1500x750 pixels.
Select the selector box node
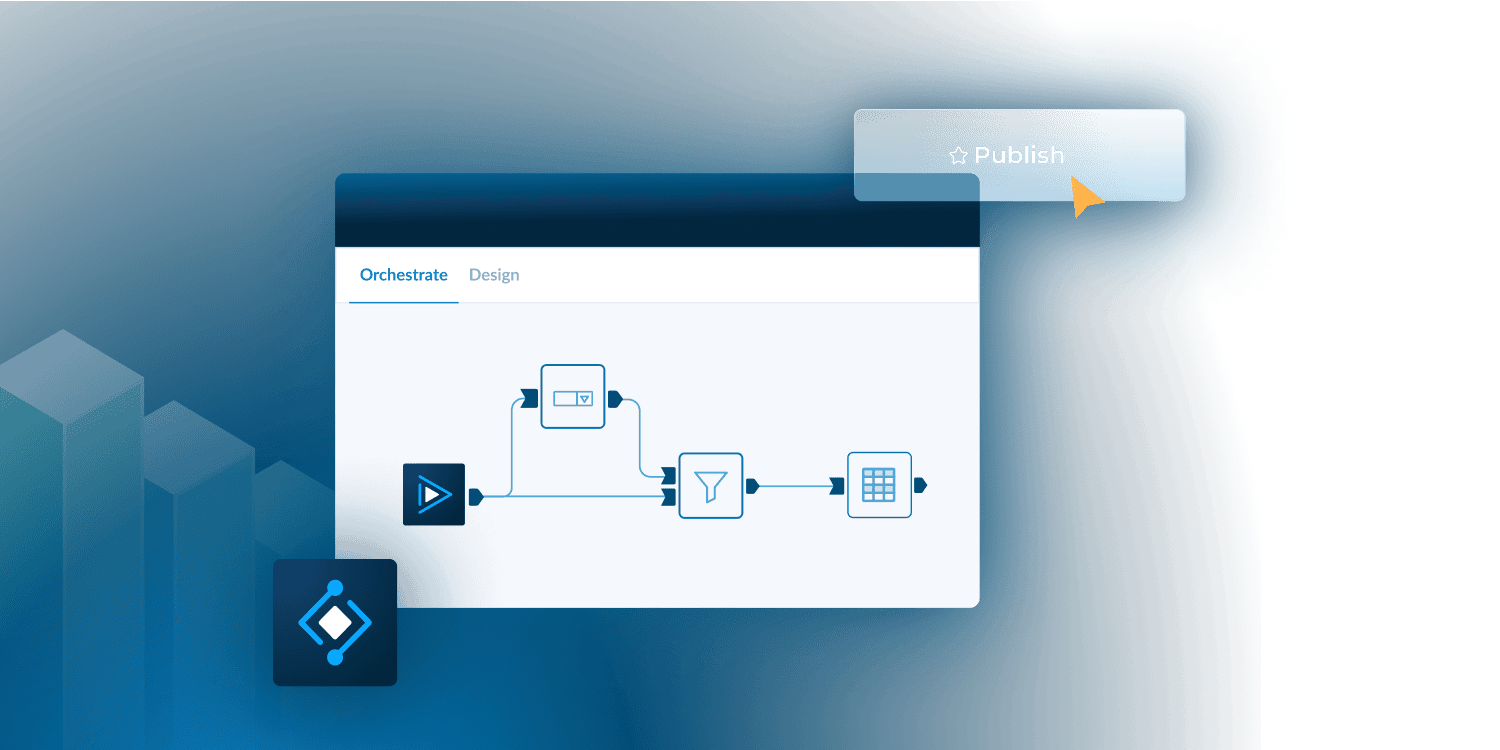(572, 397)
